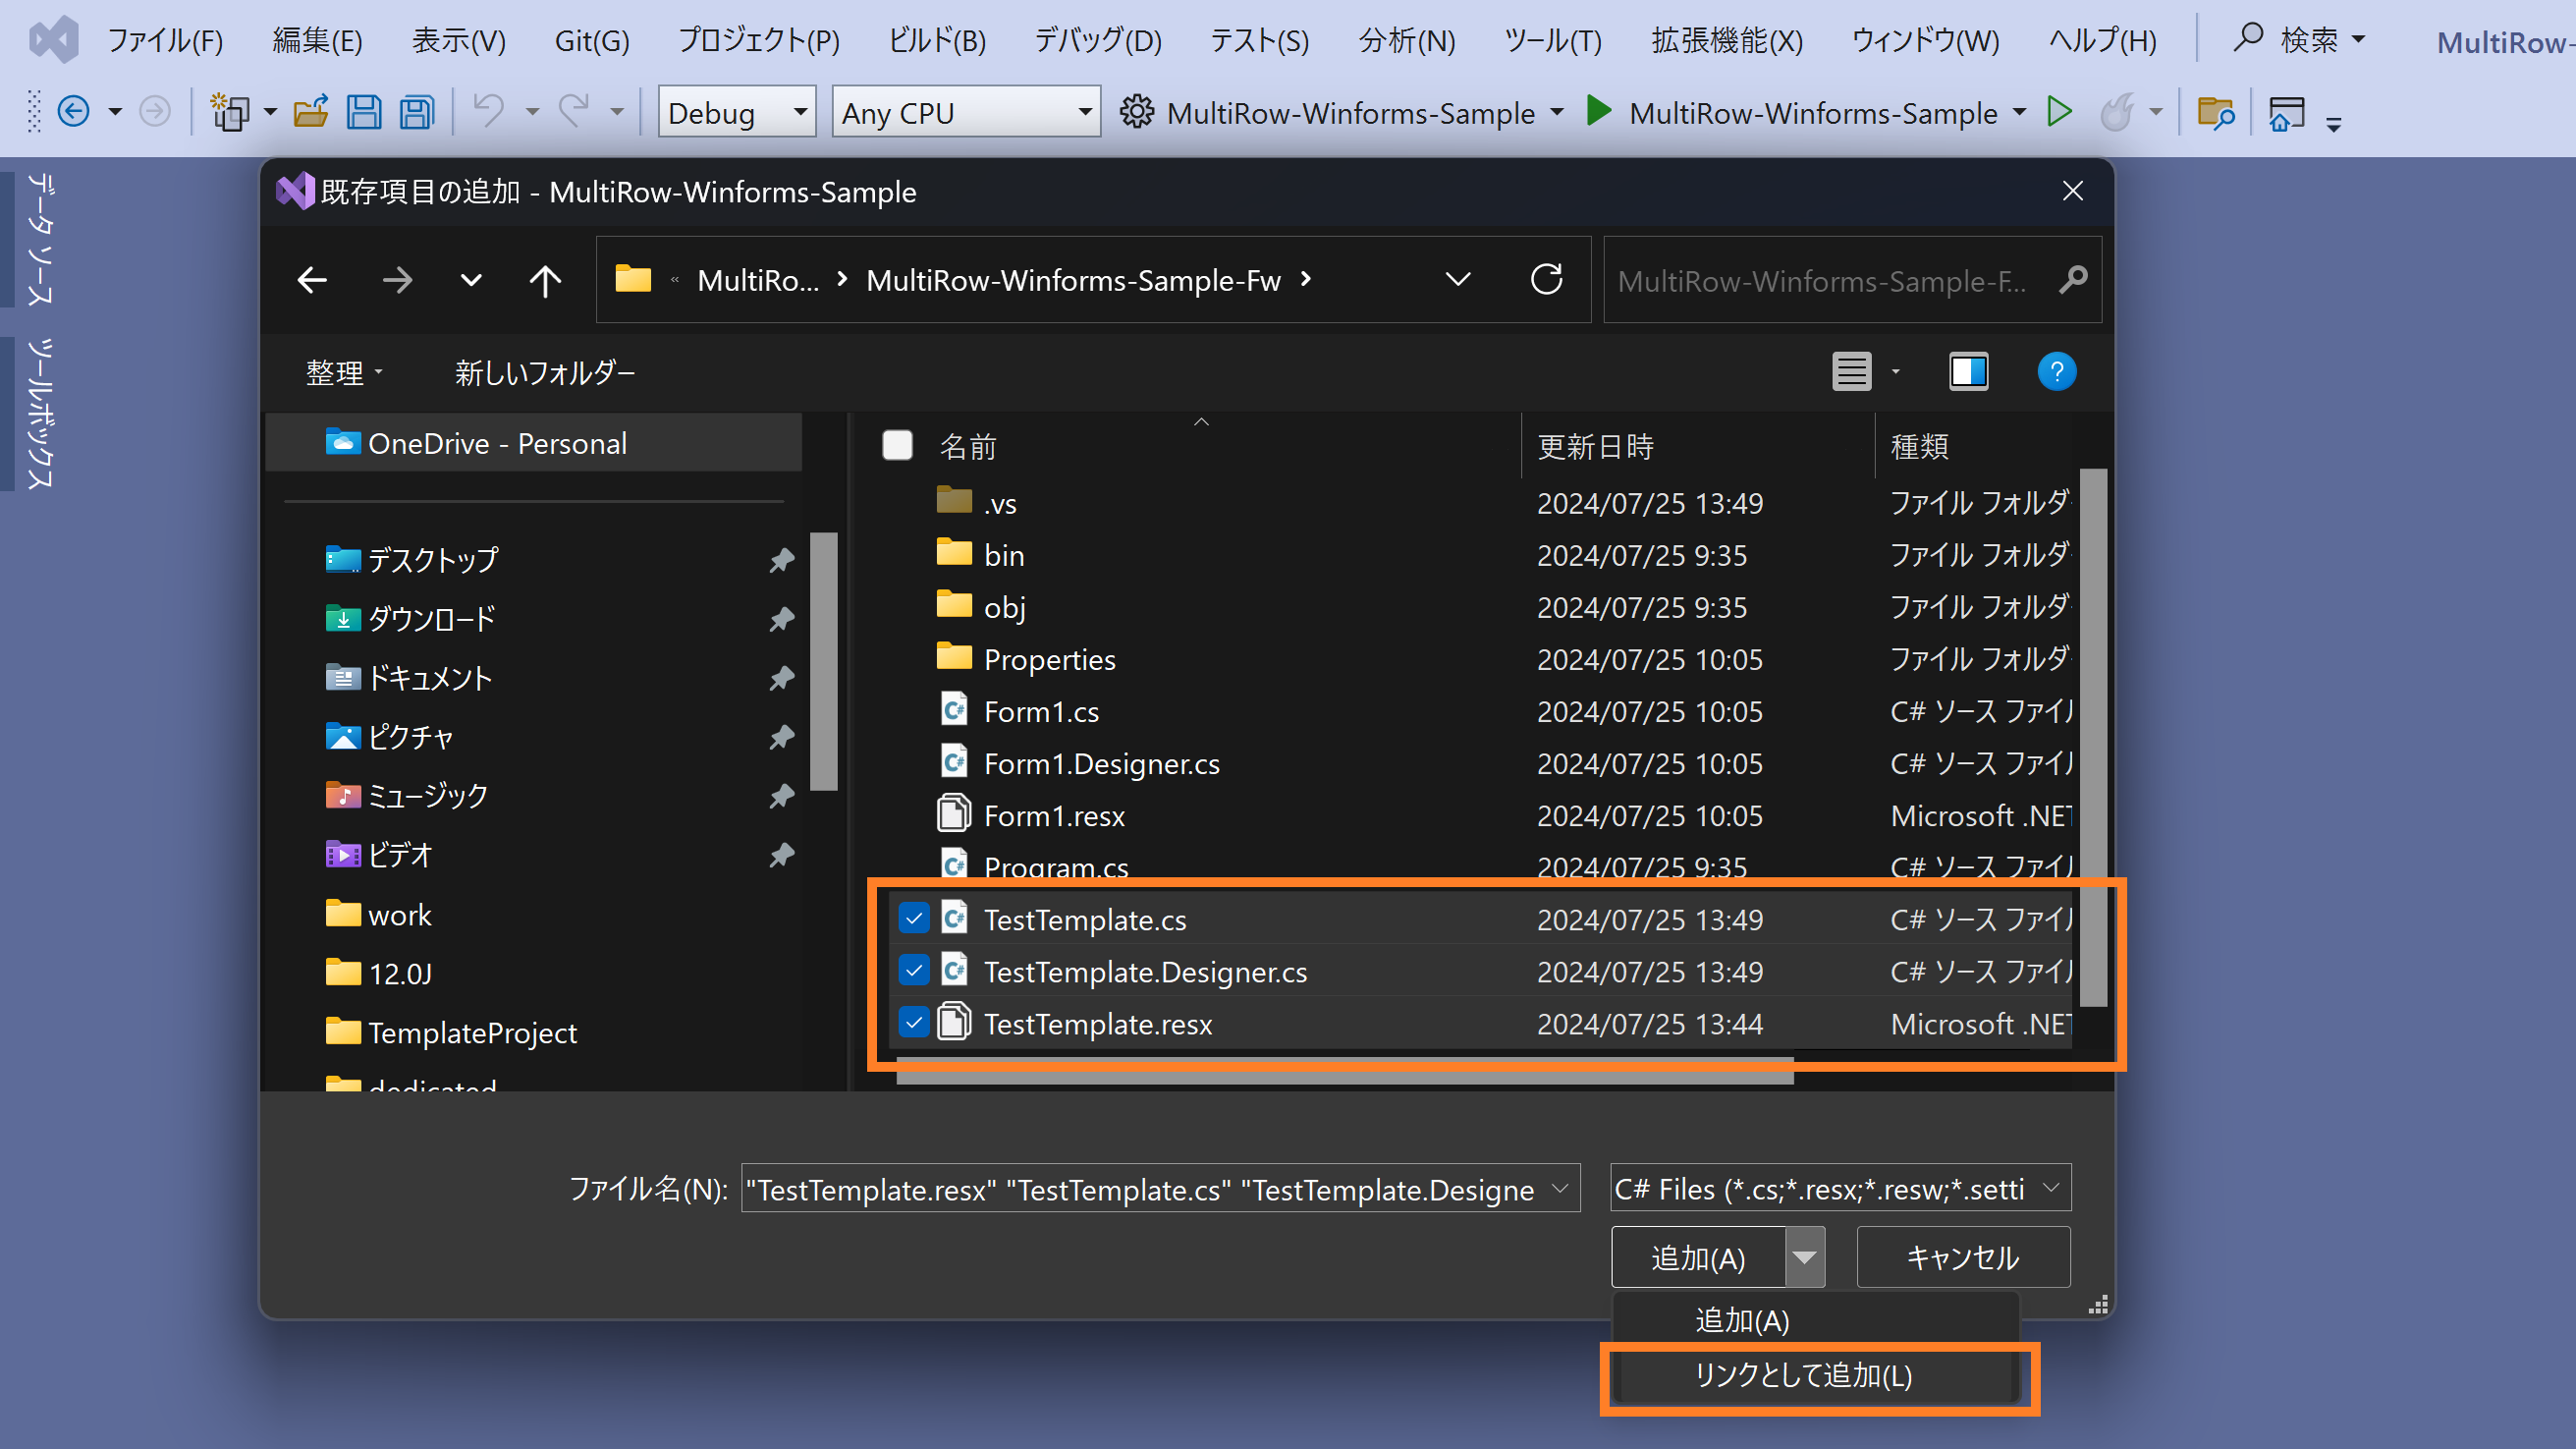Click the add button's dropdown arrow

(1804, 1257)
